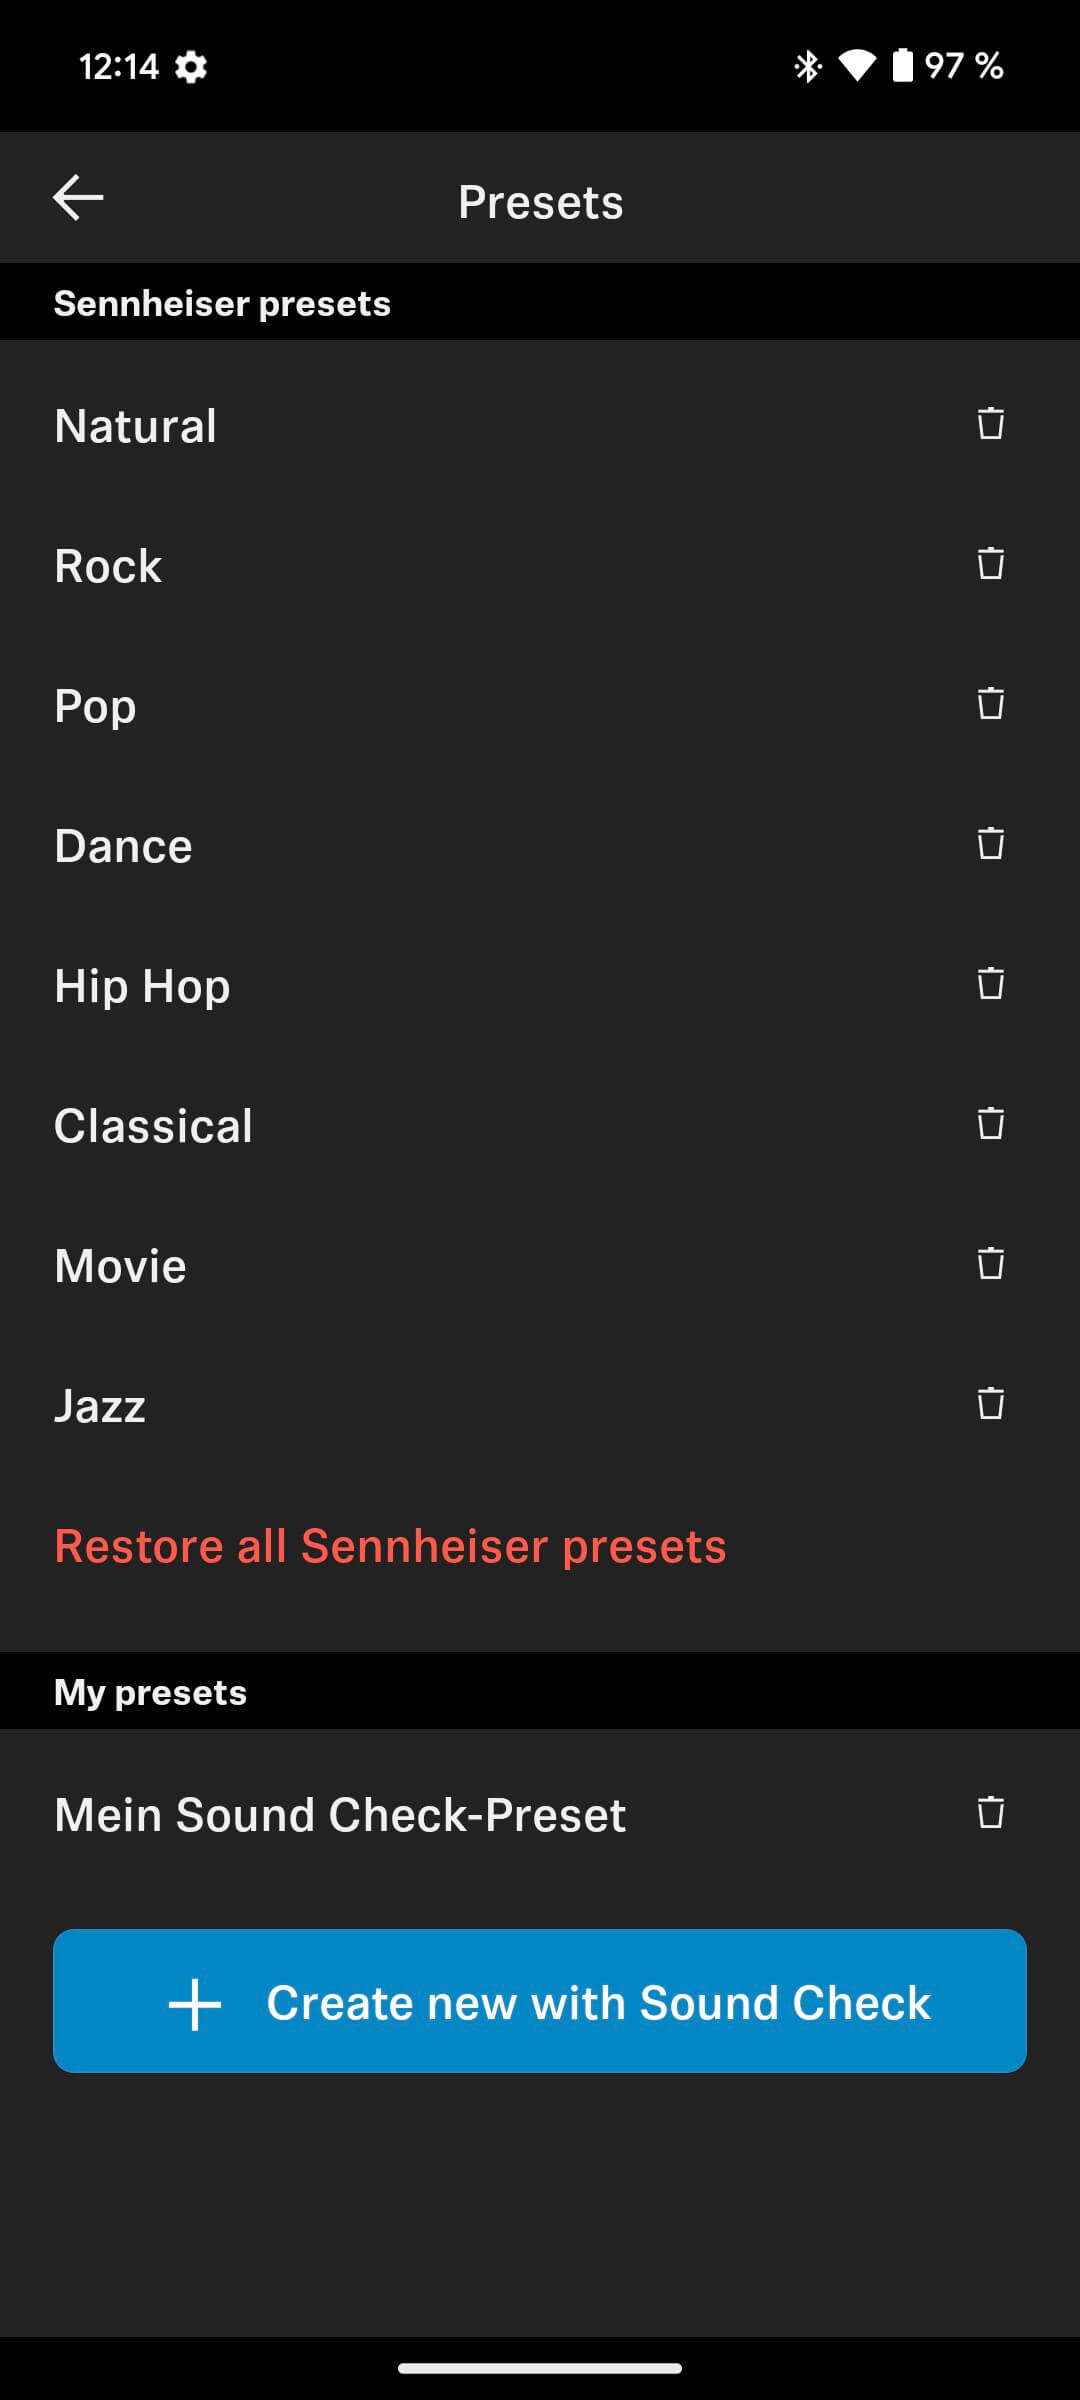Restore all Sennheiser presets
The width and height of the screenshot is (1080, 2400).
tap(390, 1546)
